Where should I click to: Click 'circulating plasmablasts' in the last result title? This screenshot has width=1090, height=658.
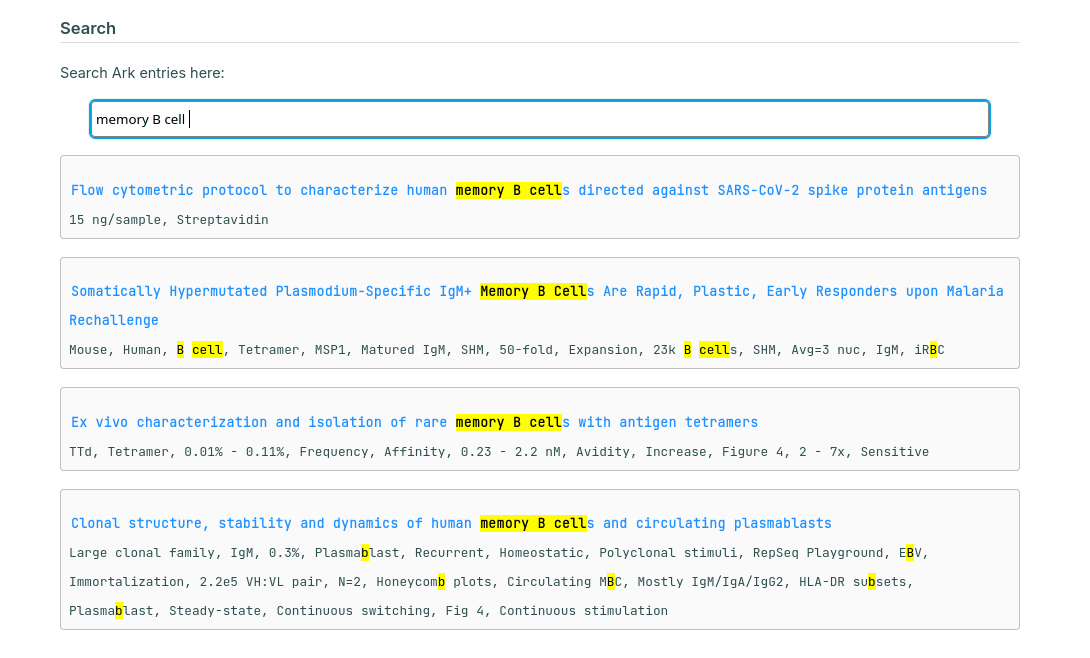point(733,523)
